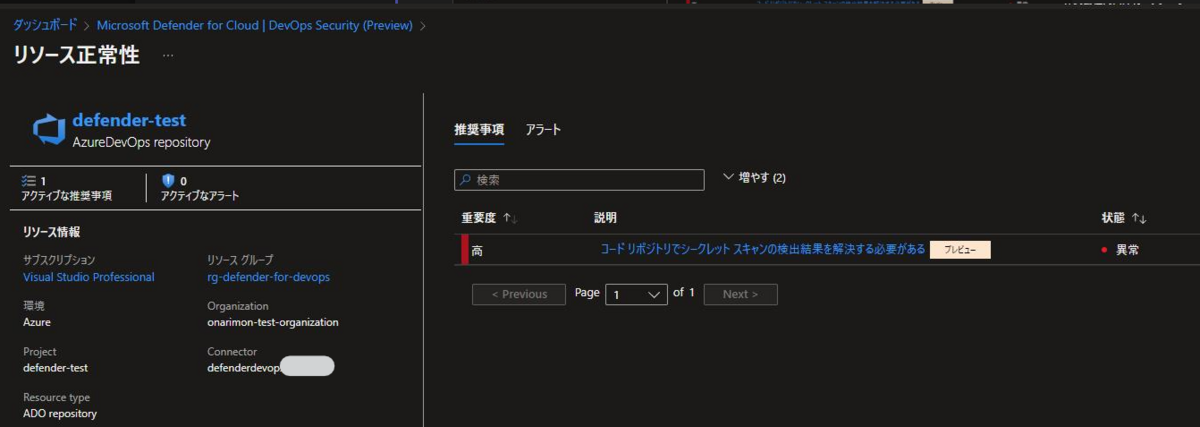Click the search magnifier icon
The width and height of the screenshot is (1200, 427).
coord(465,180)
